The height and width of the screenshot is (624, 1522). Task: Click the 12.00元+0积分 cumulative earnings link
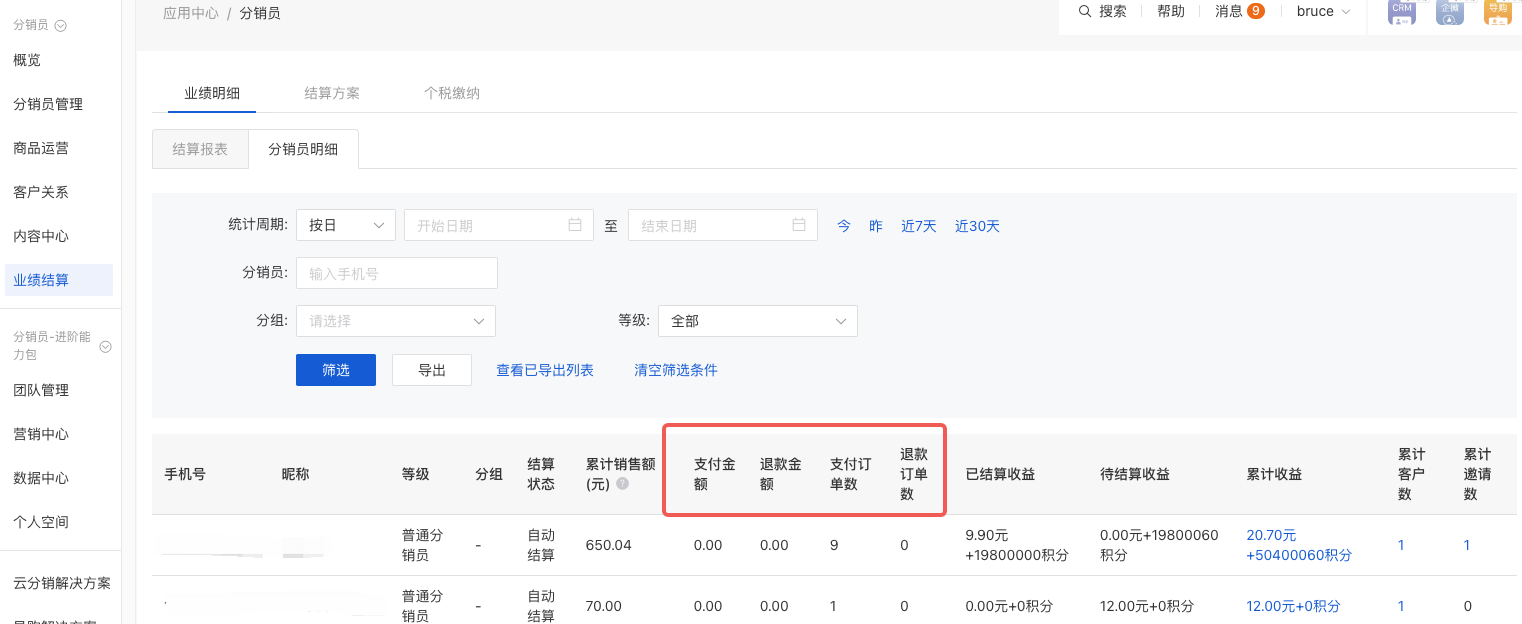(1293, 606)
